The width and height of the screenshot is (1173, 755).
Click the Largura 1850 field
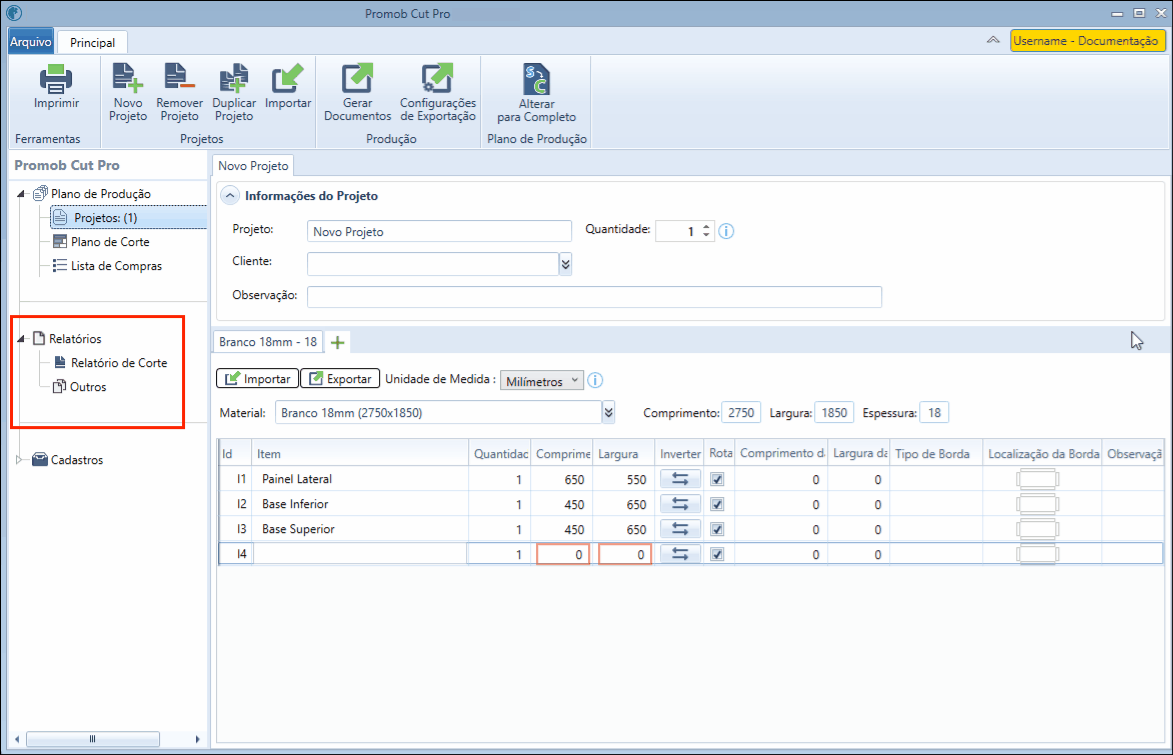pyautogui.click(x=833, y=412)
